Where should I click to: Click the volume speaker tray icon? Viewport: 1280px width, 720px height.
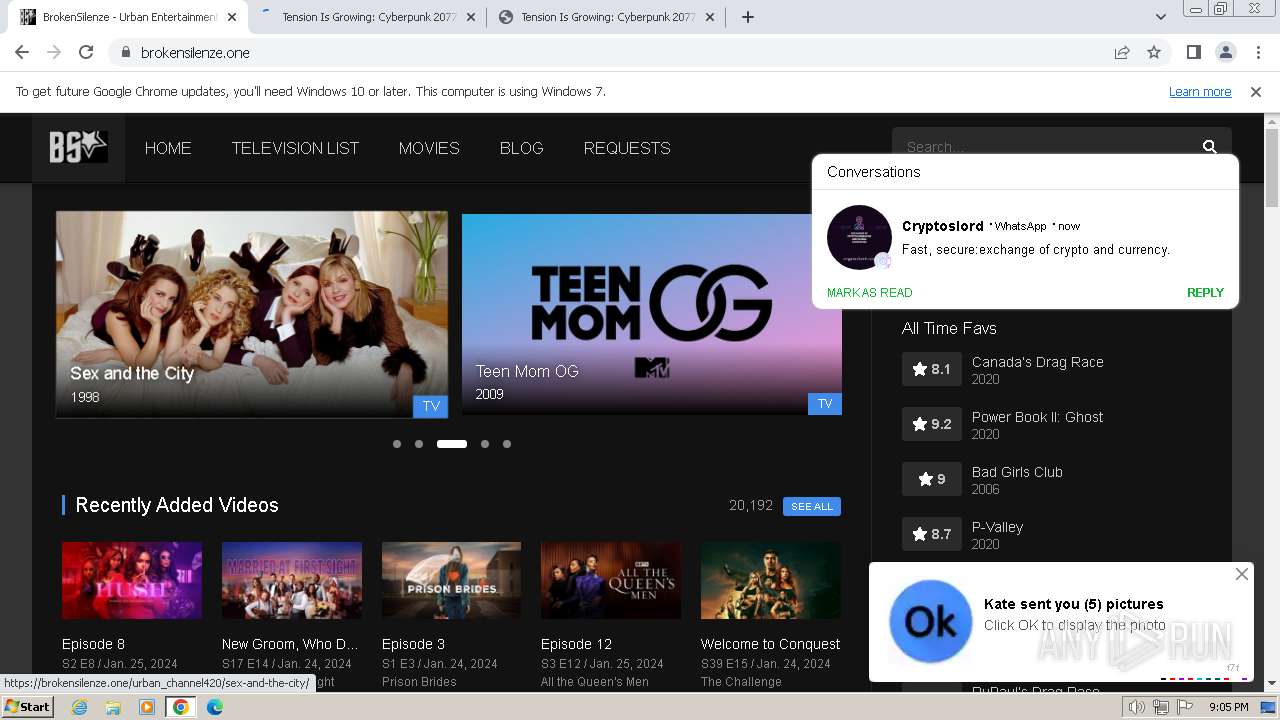[1137, 707]
